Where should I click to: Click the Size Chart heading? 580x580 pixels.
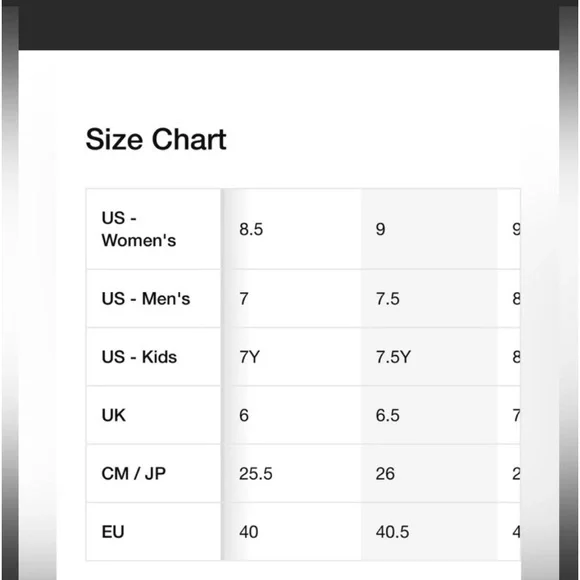156,139
